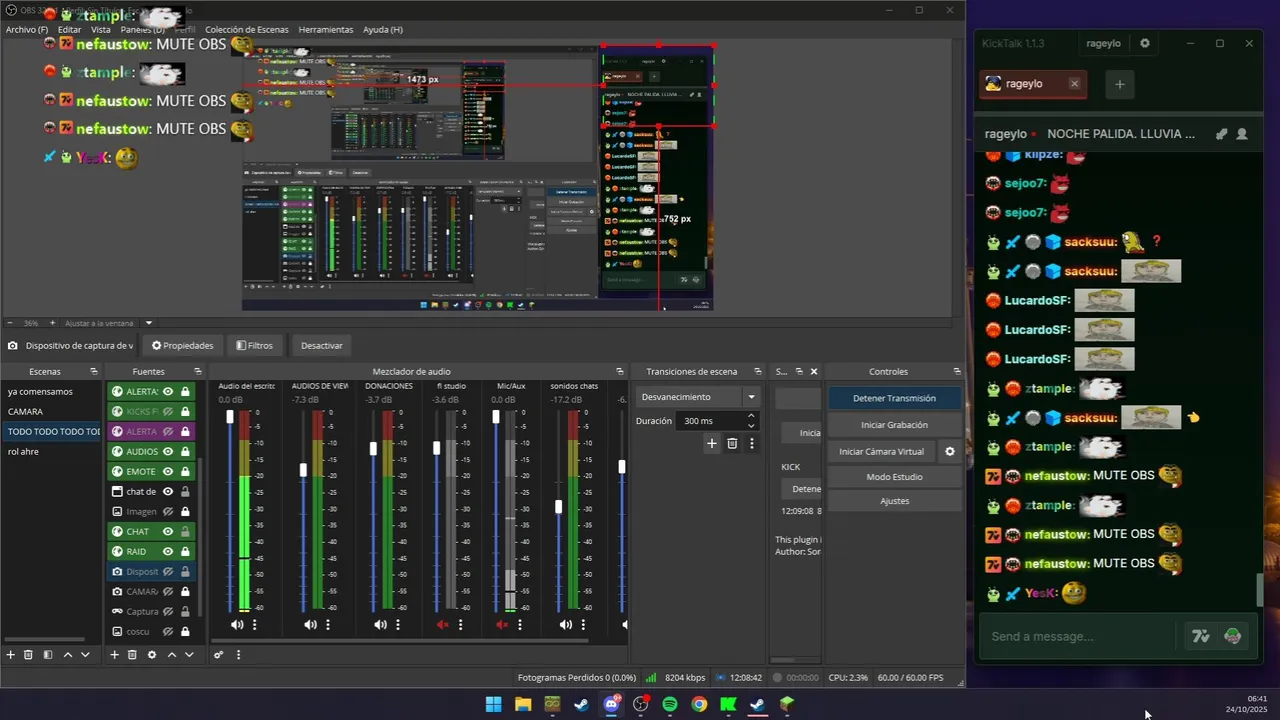Hide the AUDIOS source with its eye icon
Image resolution: width=1280 pixels, height=720 pixels.
click(x=168, y=452)
